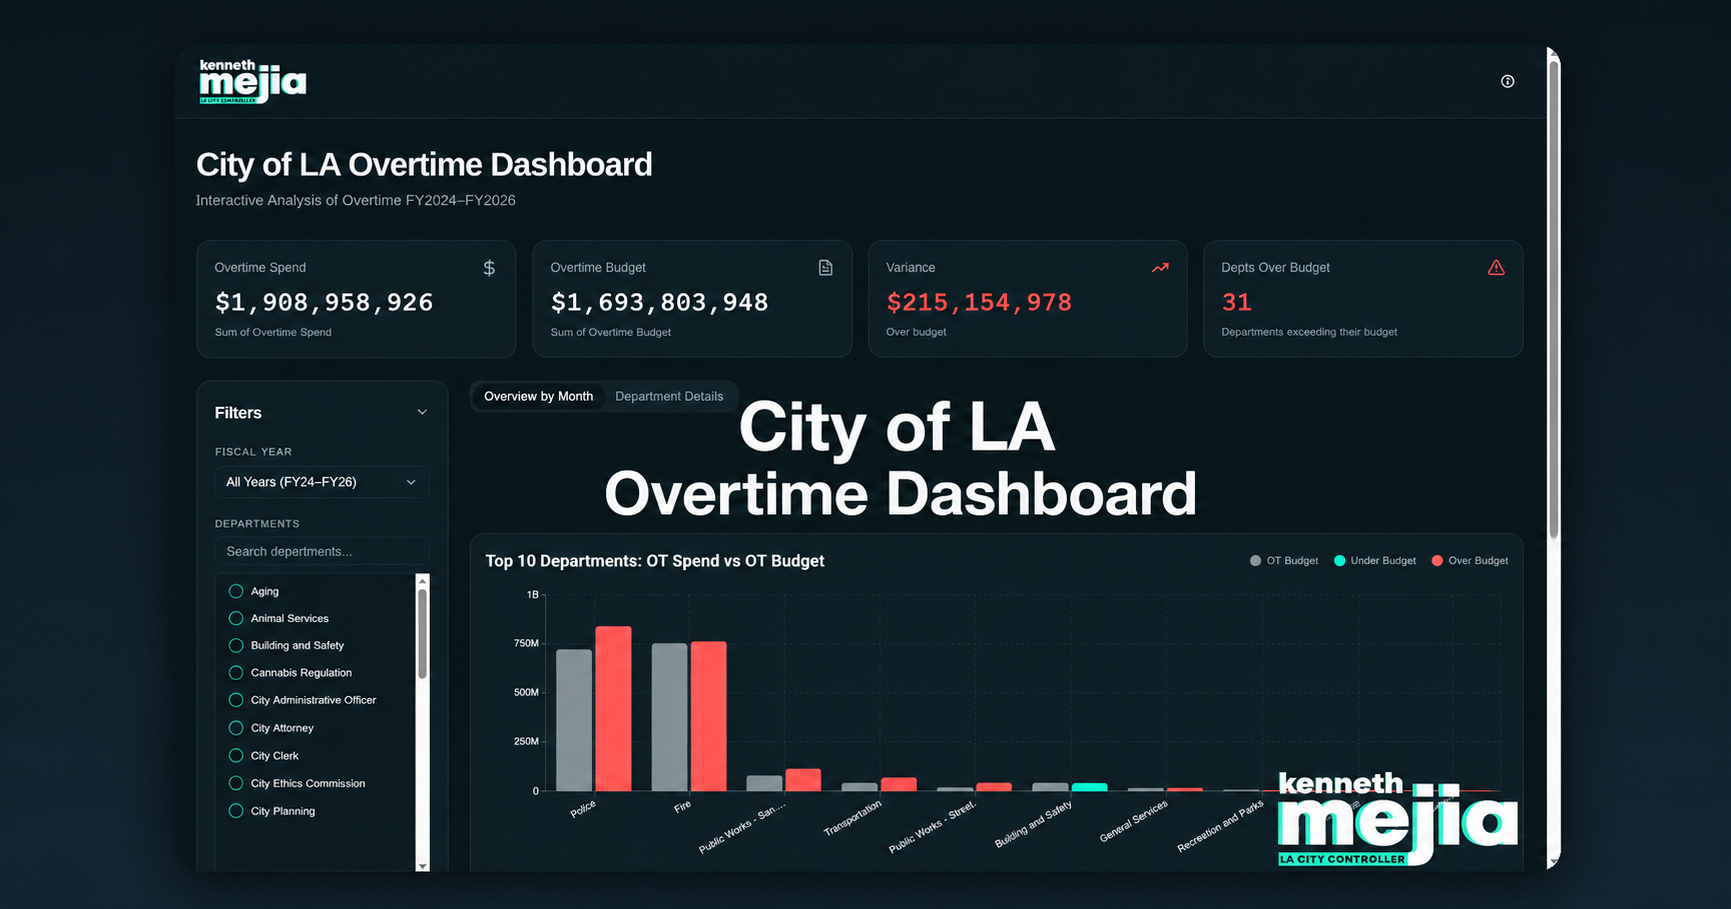Click the document icon on the Overtime Budget card
The width and height of the screenshot is (1731, 909).
825,268
